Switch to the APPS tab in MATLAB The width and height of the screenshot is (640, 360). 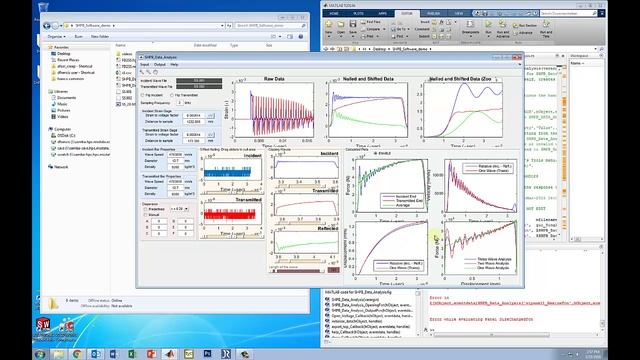382,13
